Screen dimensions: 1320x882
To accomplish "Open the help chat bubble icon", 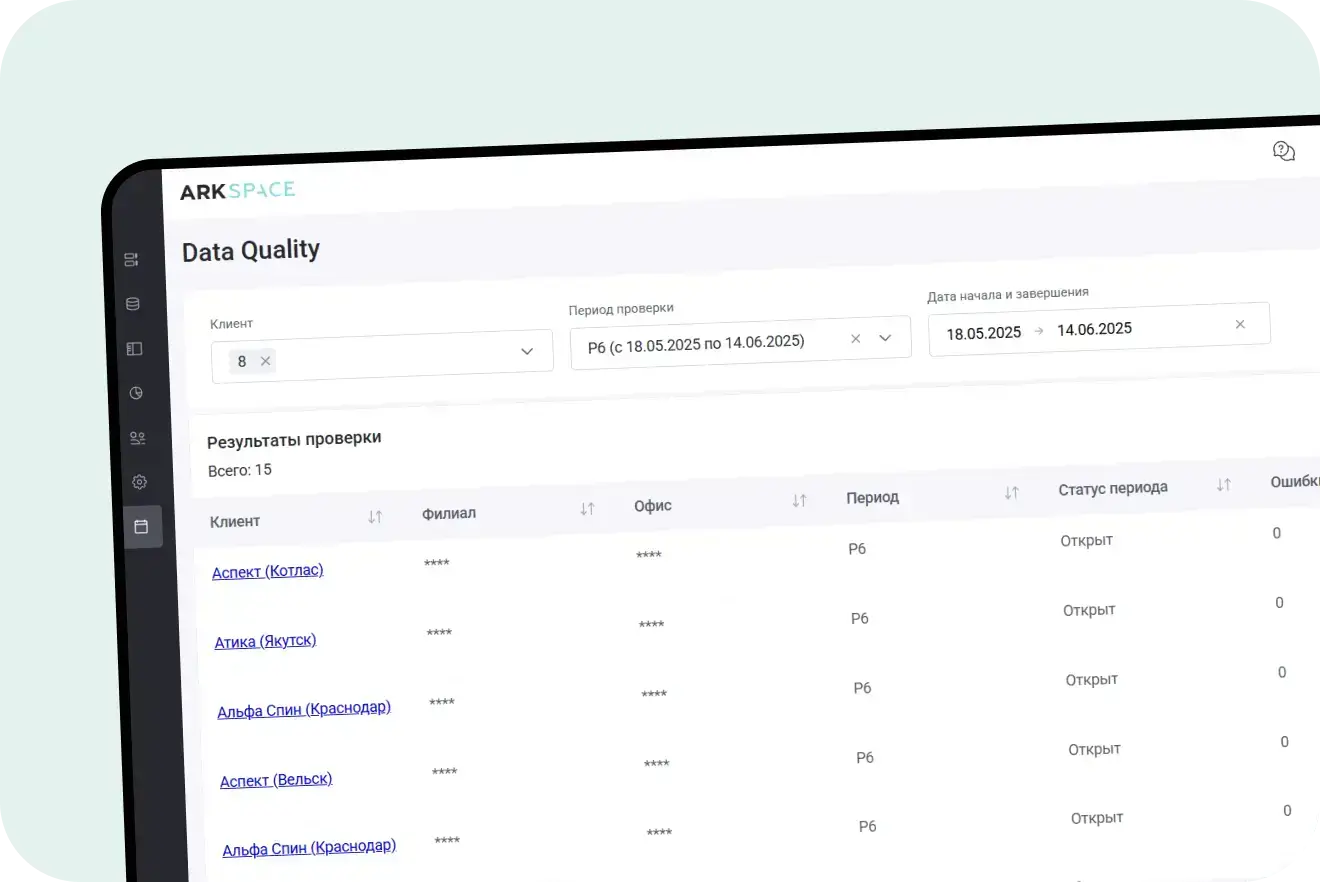I will [1284, 151].
